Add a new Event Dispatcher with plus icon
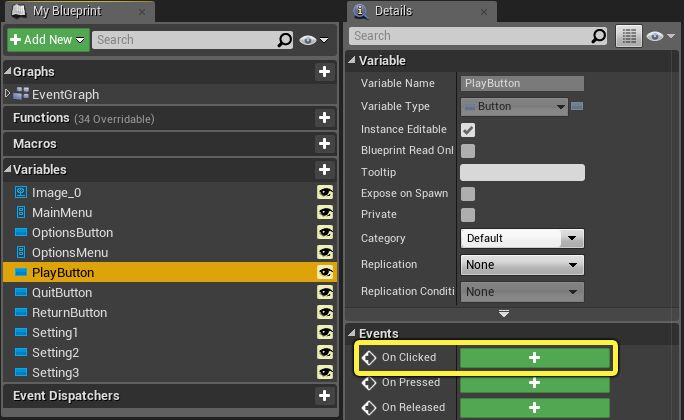Screen dimensions: 684x420 click(x=324, y=396)
